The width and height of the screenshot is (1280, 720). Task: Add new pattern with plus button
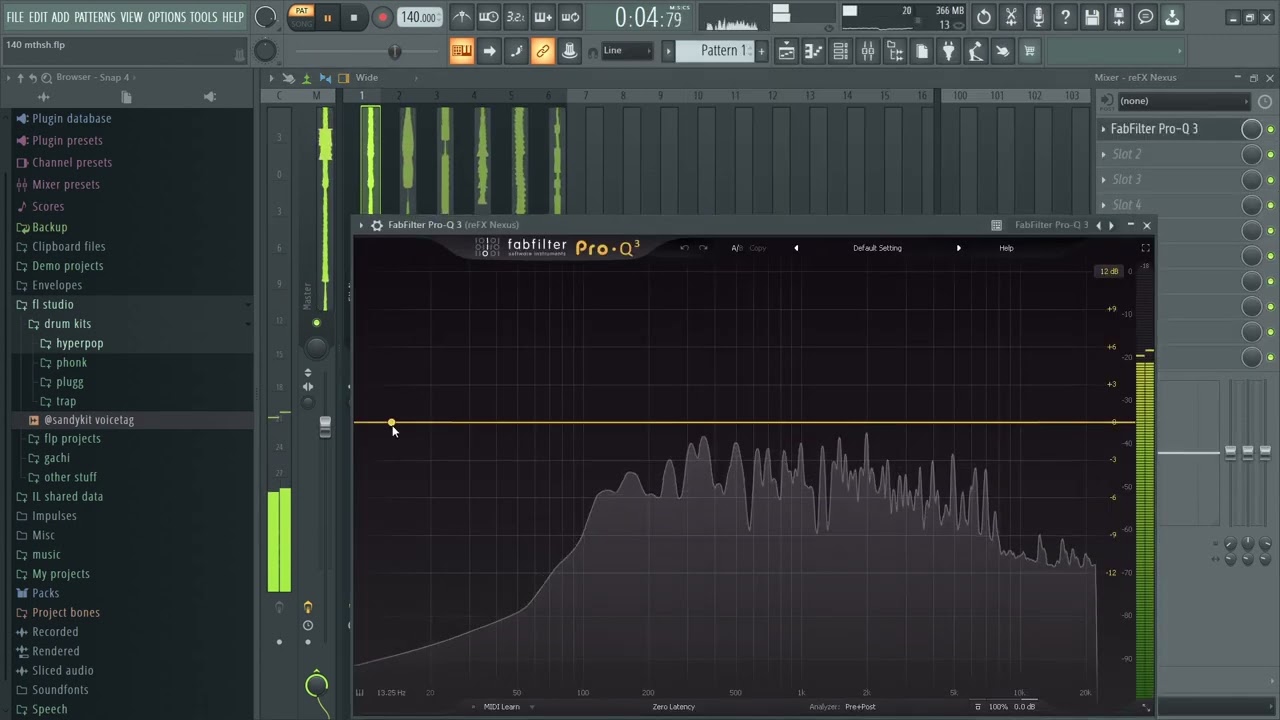click(761, 51)
